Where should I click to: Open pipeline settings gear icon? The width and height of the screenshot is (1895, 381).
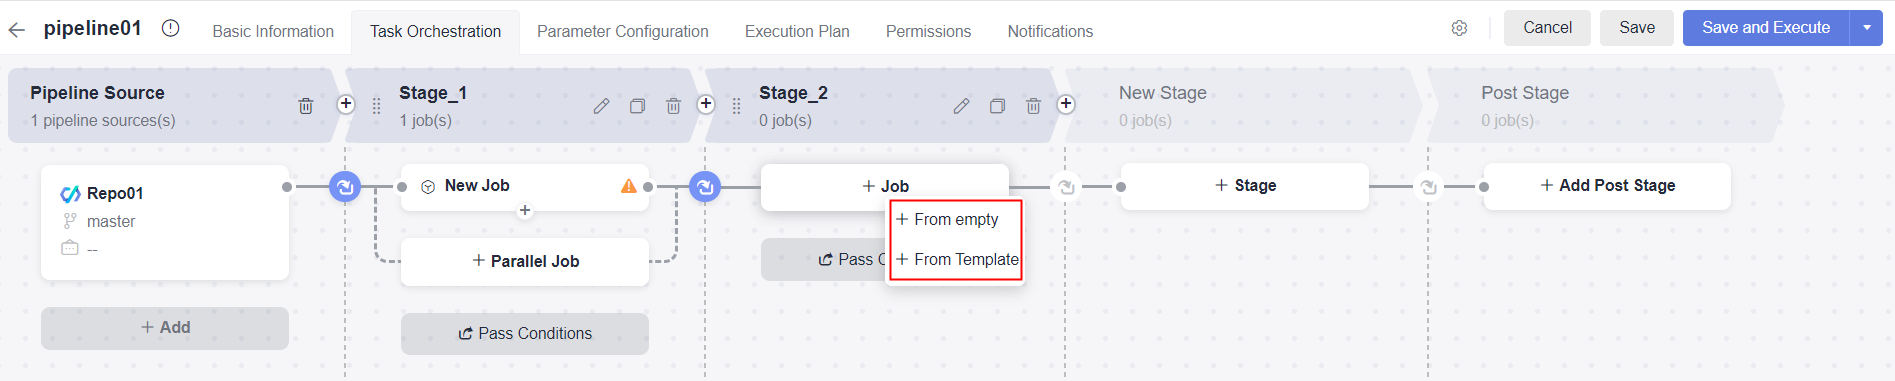1459,28
